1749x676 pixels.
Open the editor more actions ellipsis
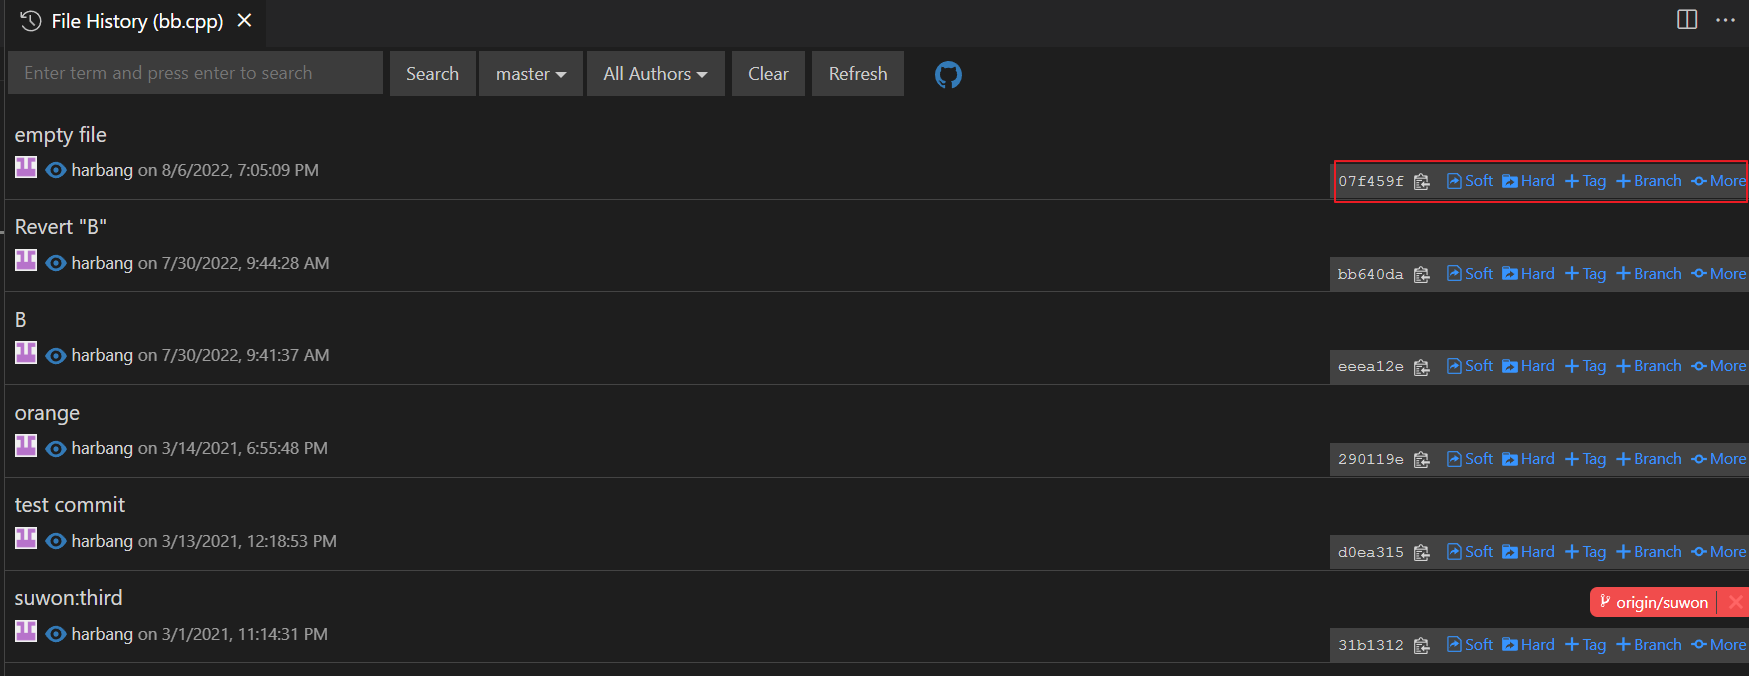1725,20
